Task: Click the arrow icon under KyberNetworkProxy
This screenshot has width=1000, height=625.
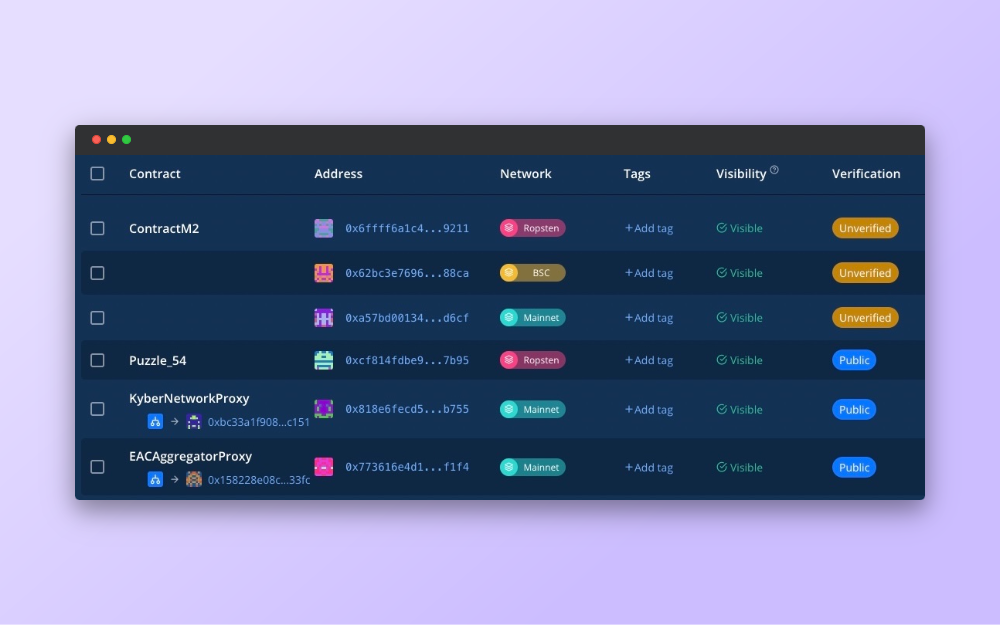Action: pyautogui.click(x=175, y=422)
